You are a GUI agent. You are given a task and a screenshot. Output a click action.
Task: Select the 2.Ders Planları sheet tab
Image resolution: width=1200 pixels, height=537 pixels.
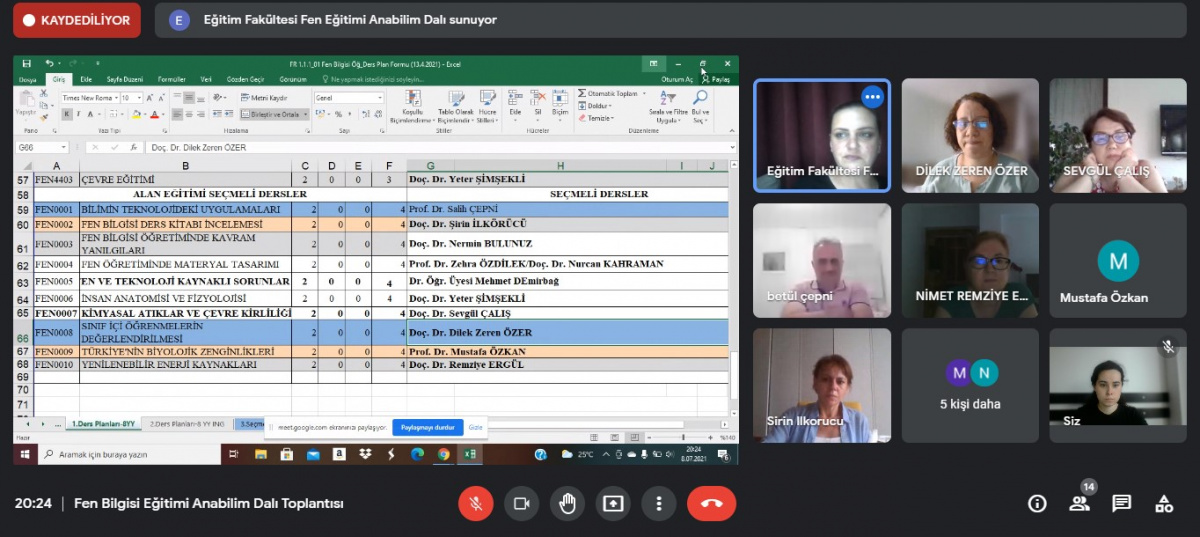click(185, 424)
